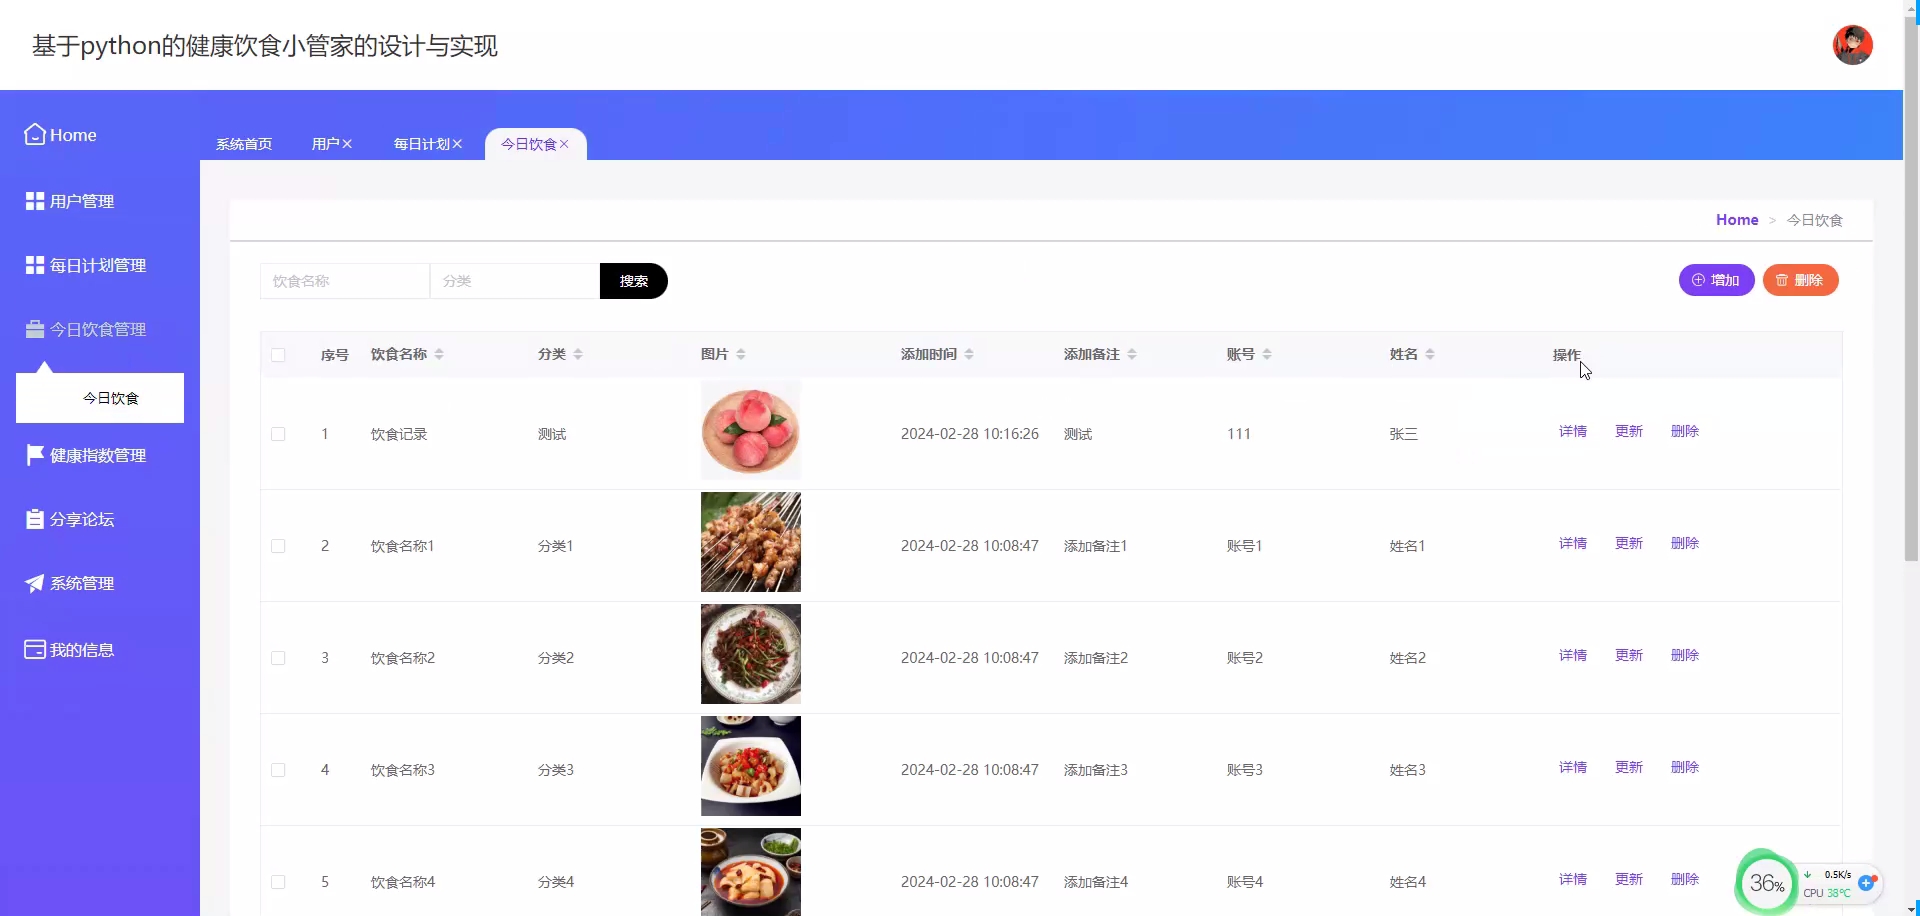Click the 36% CPU usage circle widget
Viewport: 1920px width, 916px height.
(1766, 881)
